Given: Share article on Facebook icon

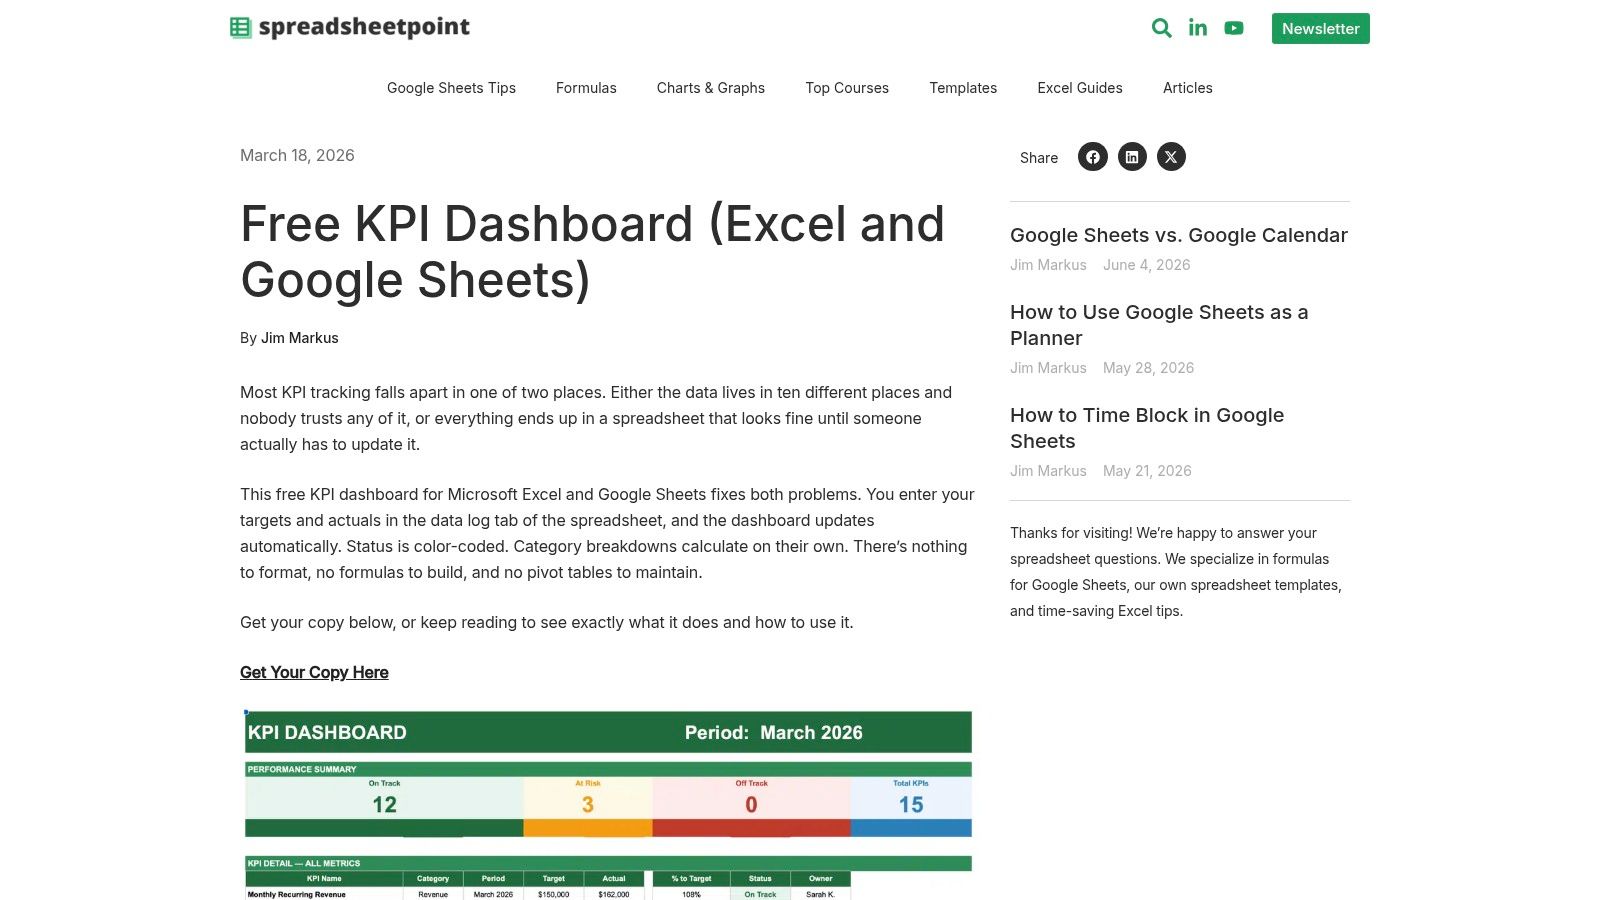Looking at the screenshot, I should click(x=1093, y=157).
